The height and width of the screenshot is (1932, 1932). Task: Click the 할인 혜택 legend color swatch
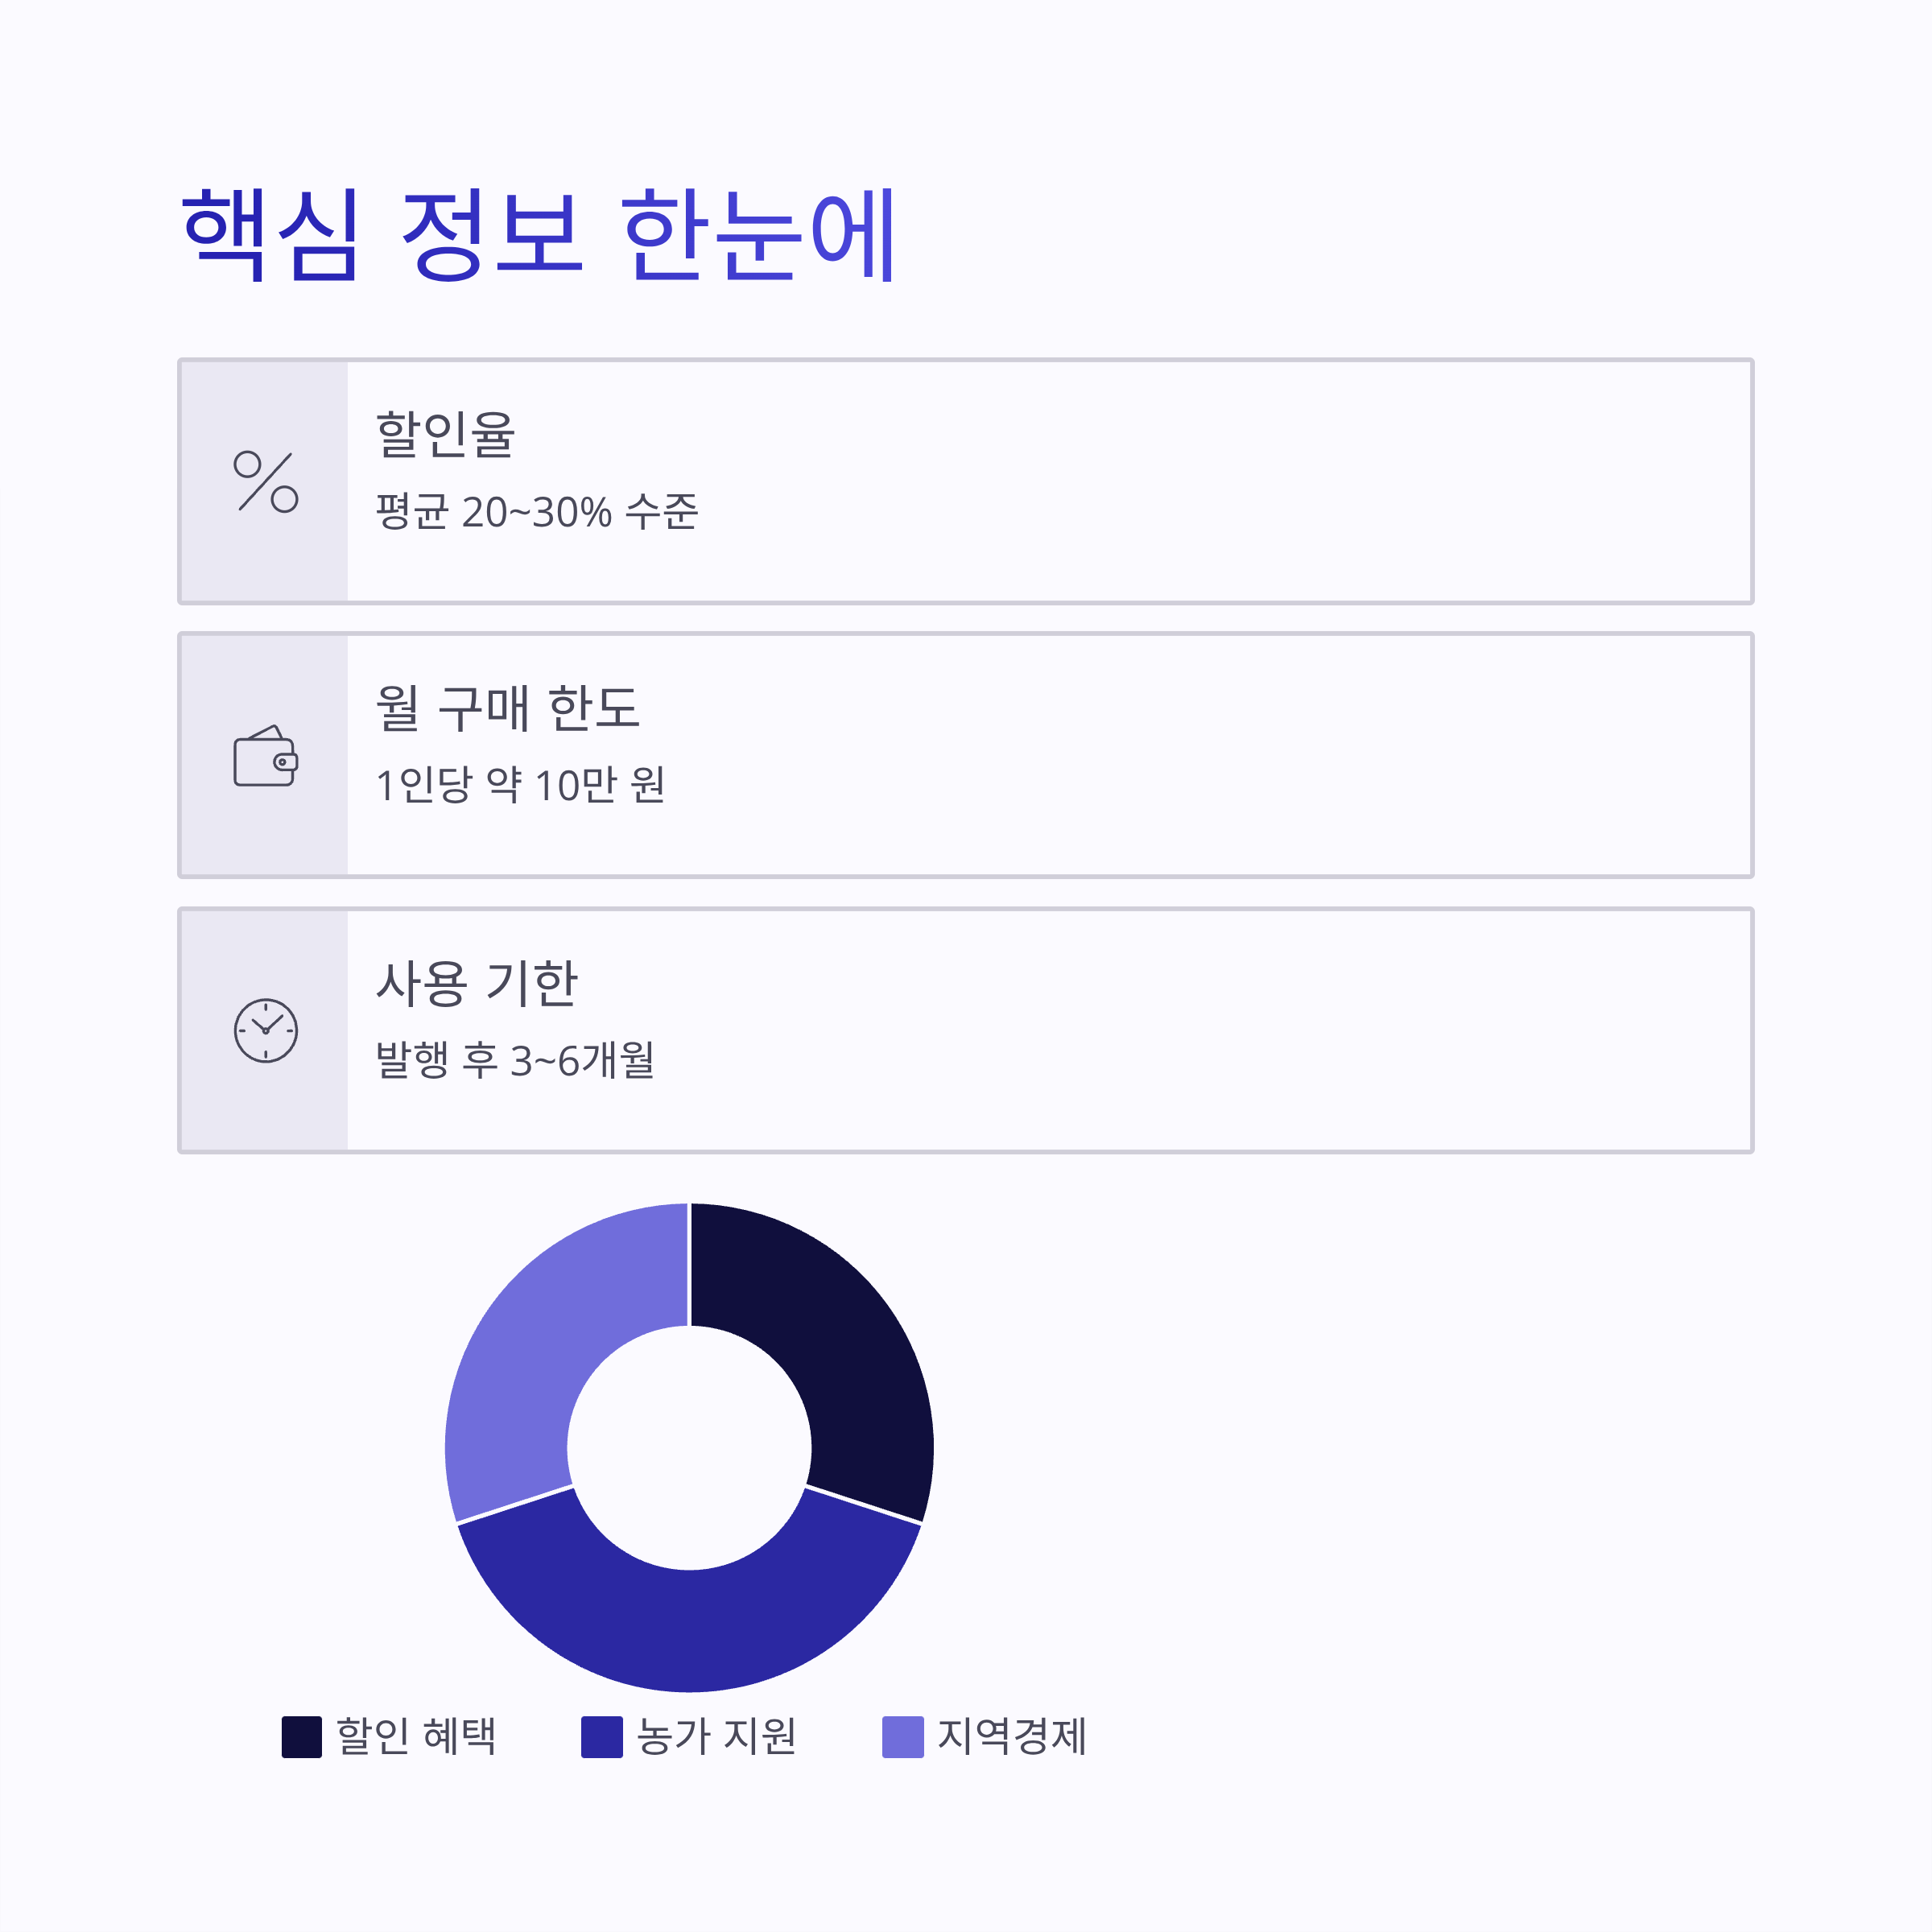click(x=301, y=1737)
